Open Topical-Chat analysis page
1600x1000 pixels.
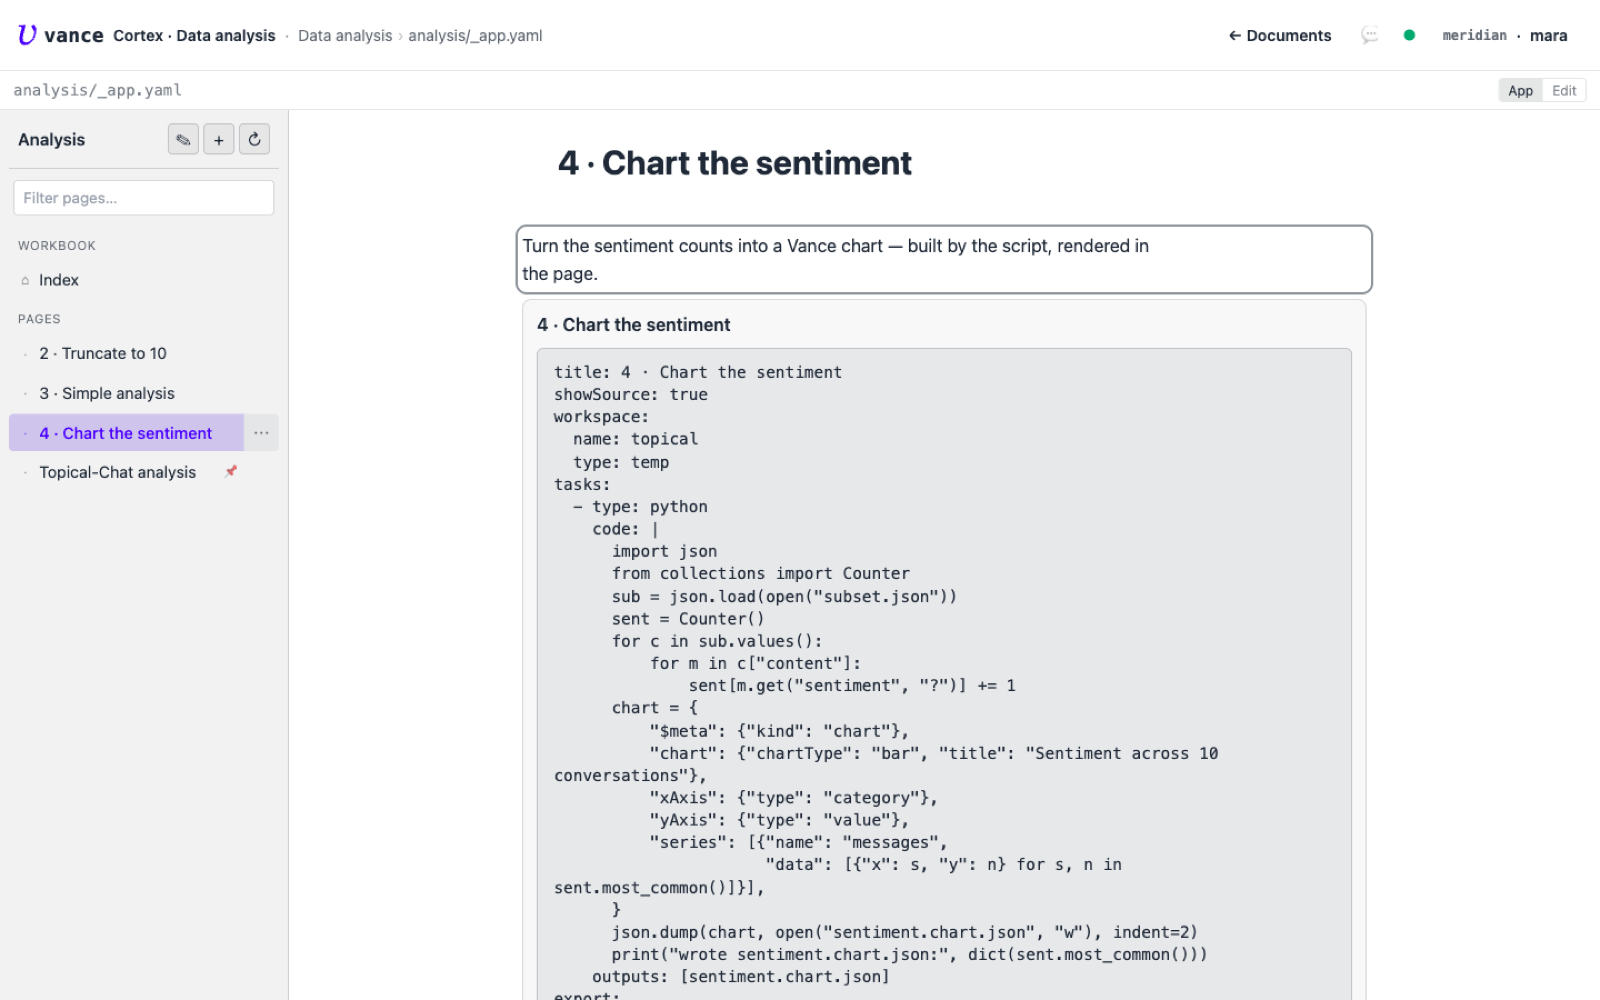click(118, 472)
